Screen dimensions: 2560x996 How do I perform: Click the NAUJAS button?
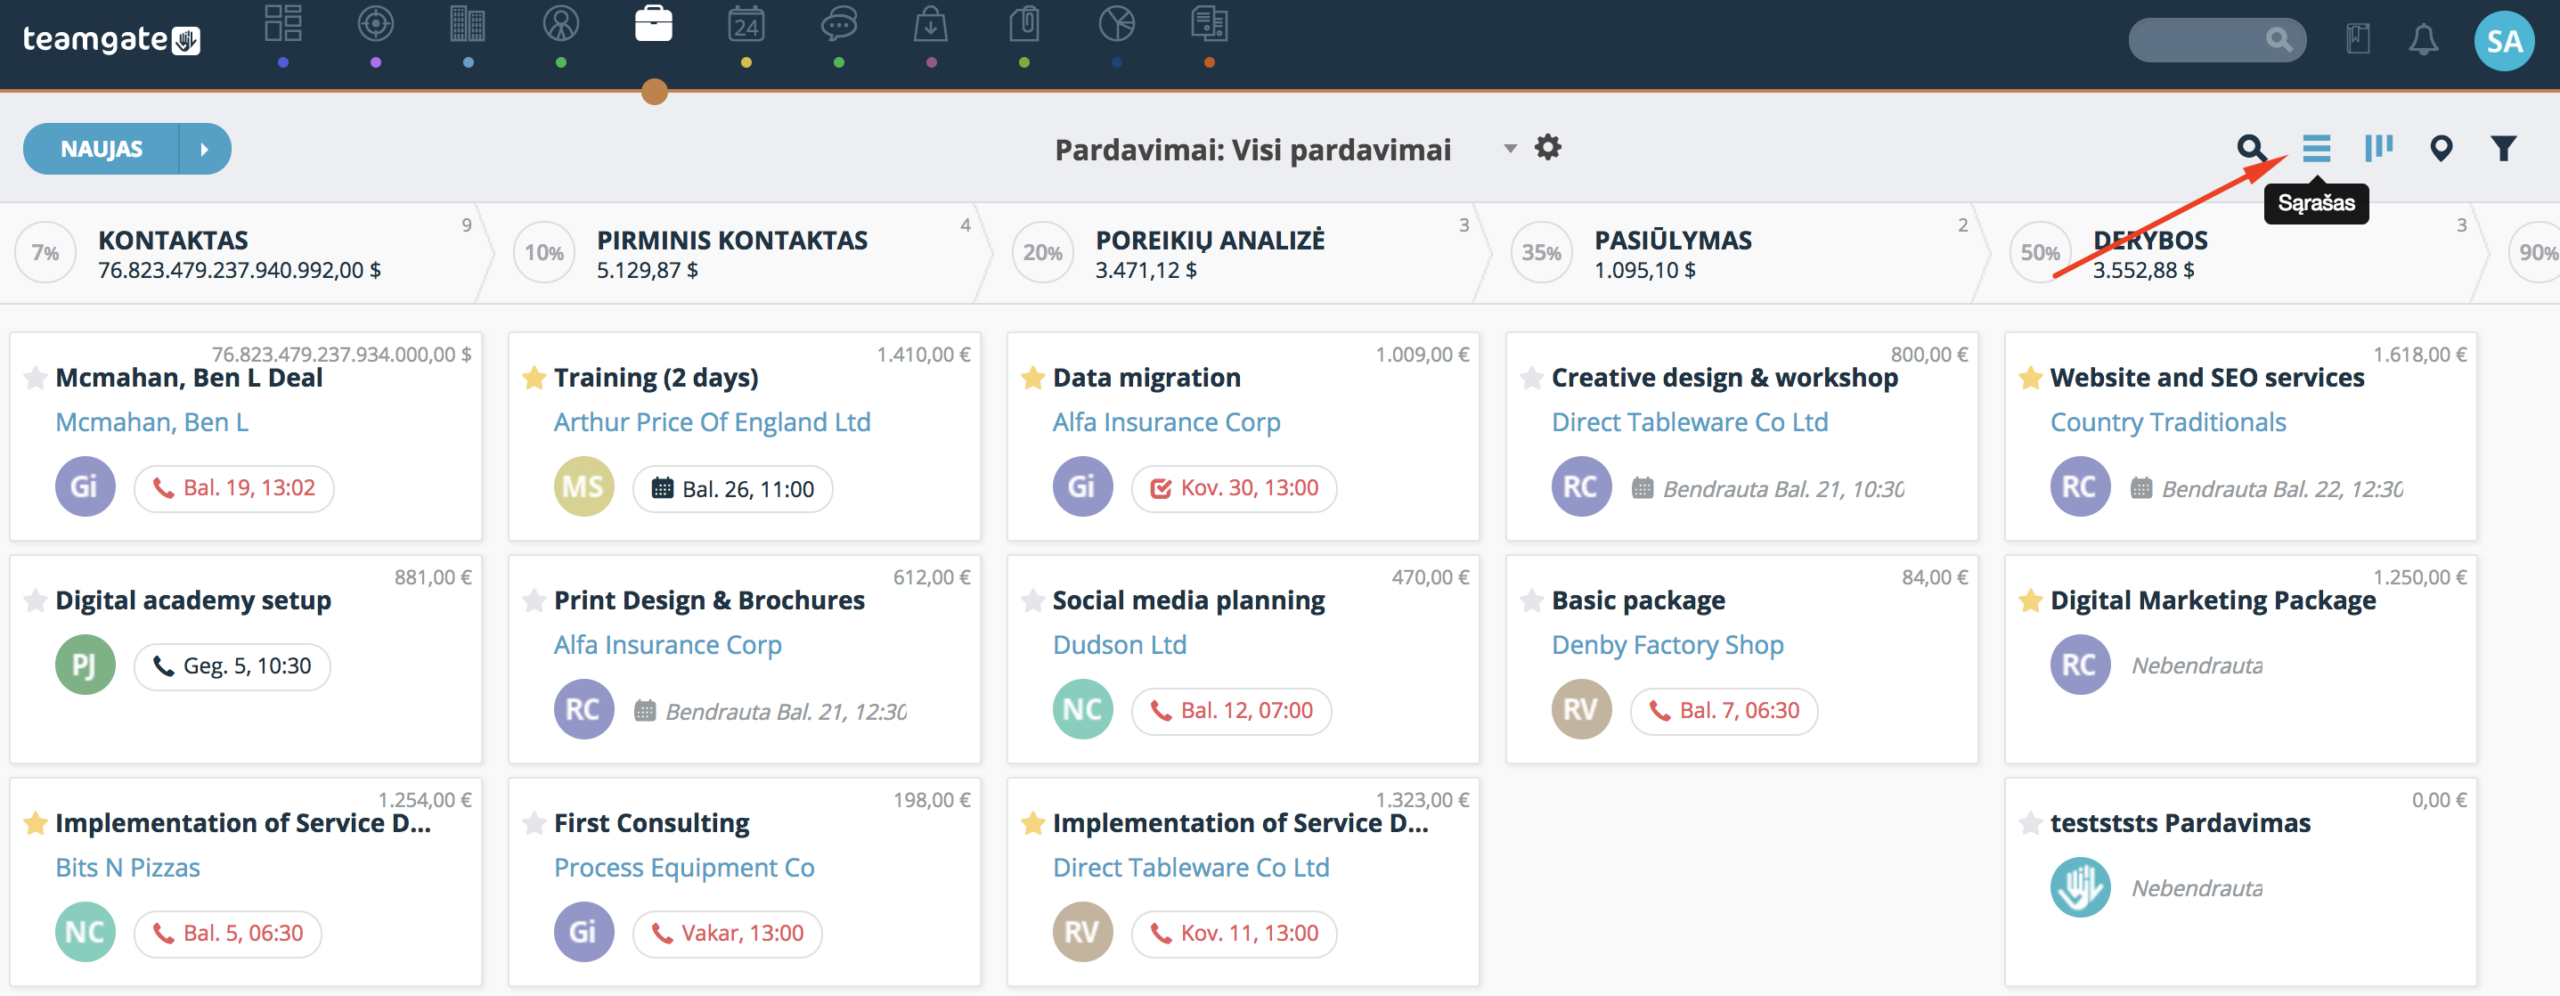point(101,149)
